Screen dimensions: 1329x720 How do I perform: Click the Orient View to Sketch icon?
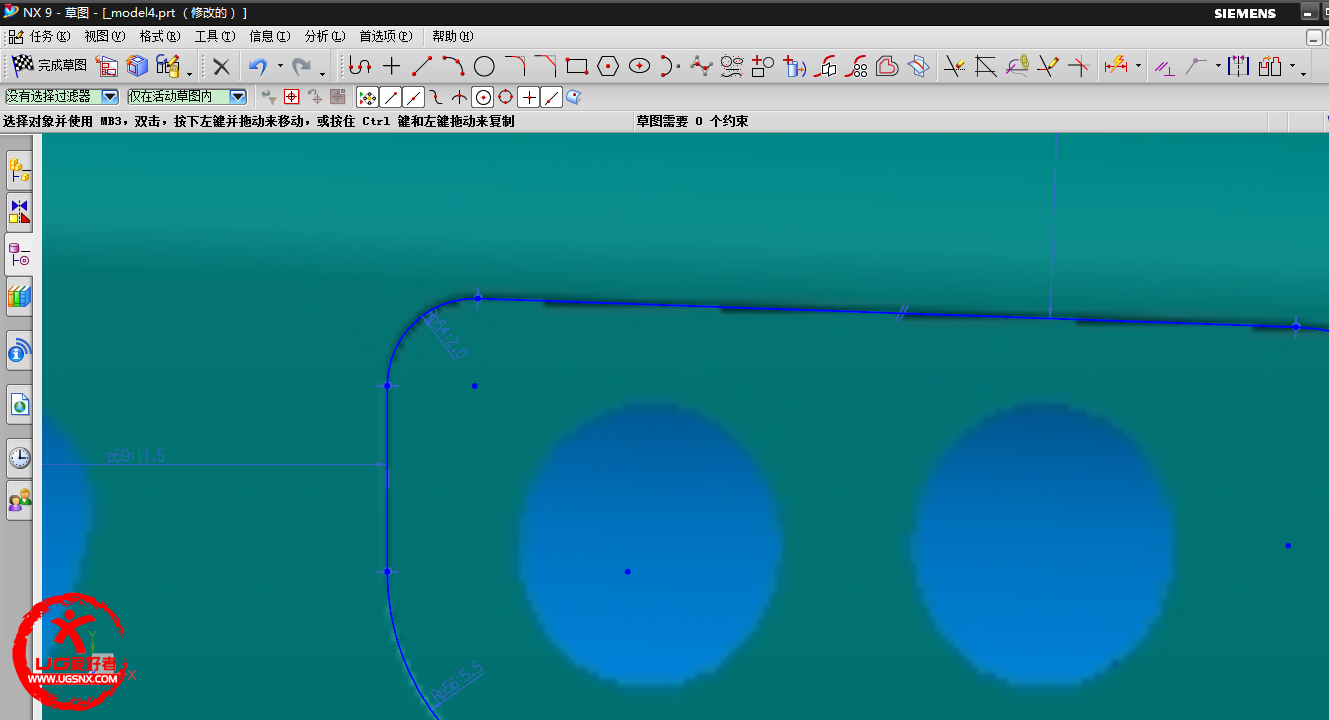[106, 66]
